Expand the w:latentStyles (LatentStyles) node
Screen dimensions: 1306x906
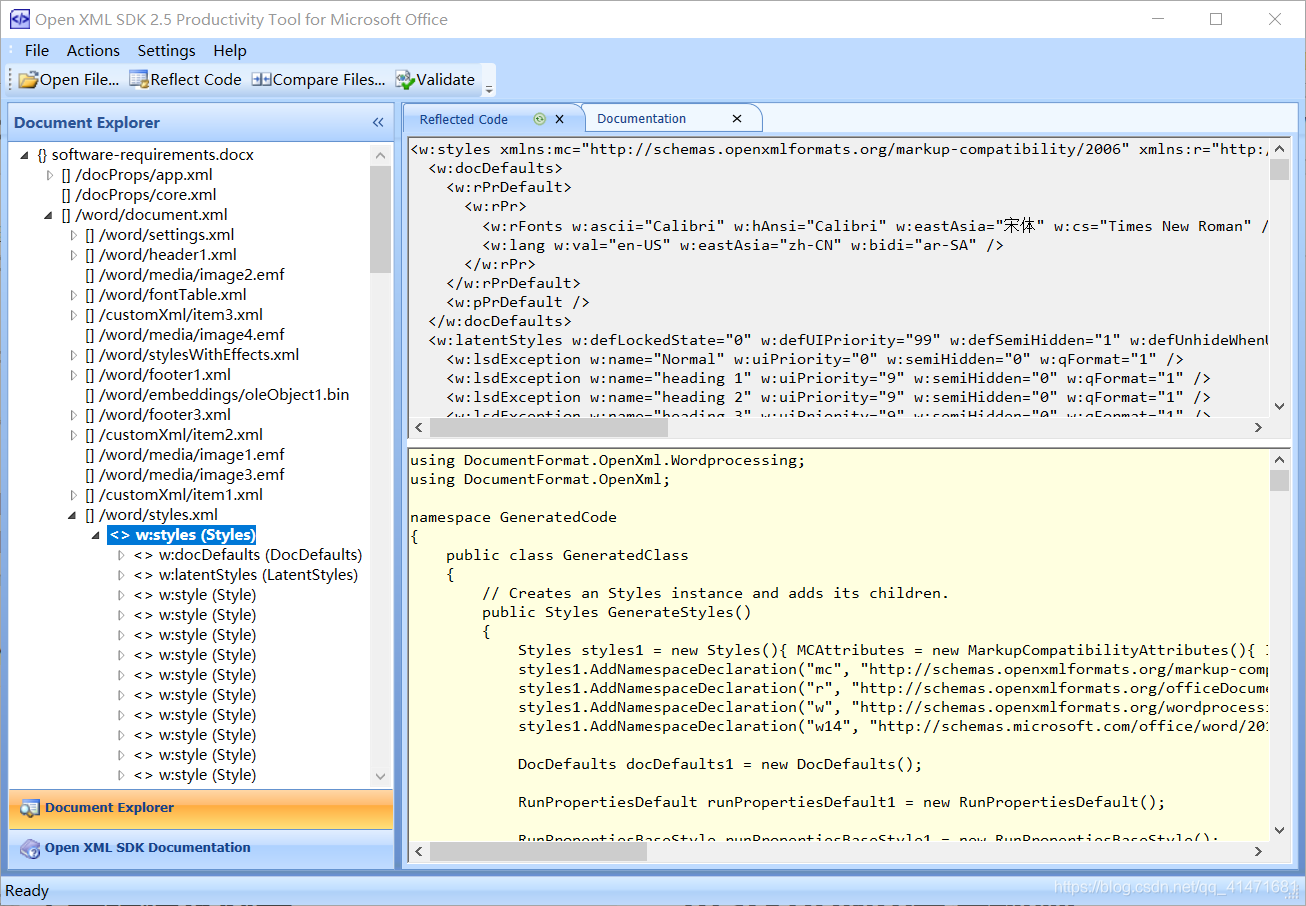(122, 575)
